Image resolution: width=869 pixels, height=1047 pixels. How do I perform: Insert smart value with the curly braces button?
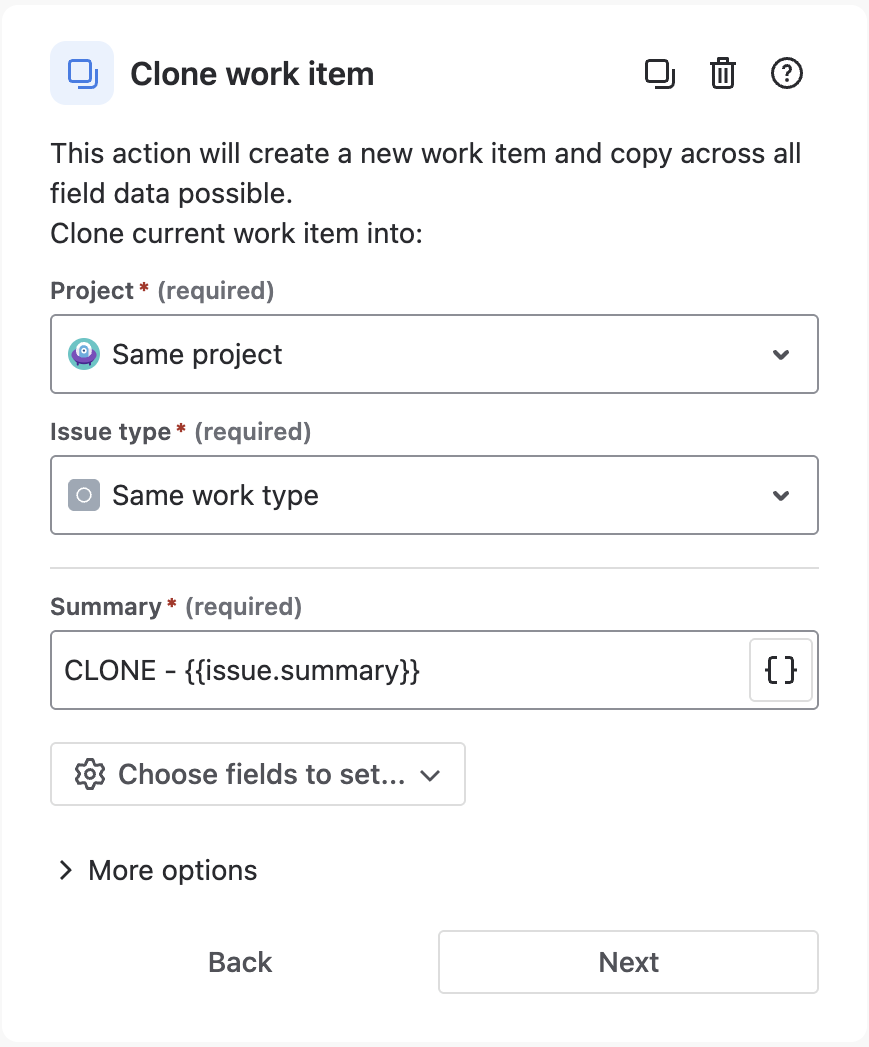[781, 670]
